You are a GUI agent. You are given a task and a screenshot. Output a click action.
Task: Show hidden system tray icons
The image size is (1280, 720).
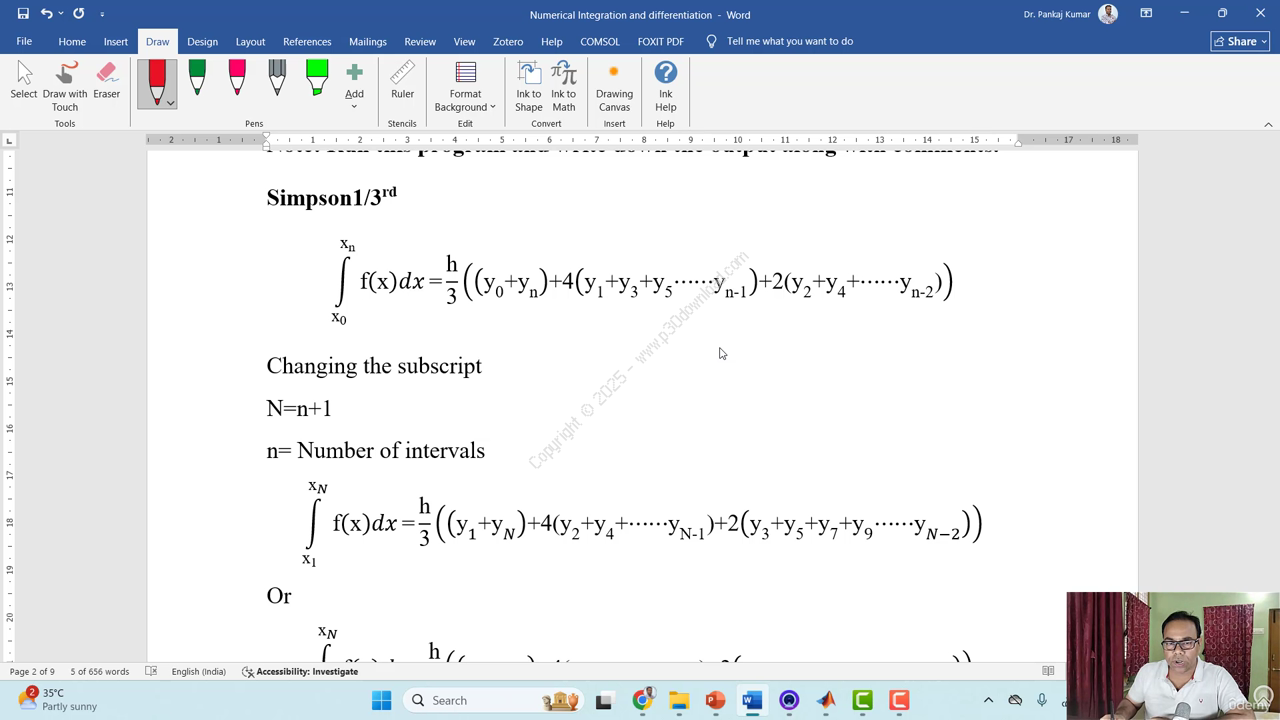[988, 700]
